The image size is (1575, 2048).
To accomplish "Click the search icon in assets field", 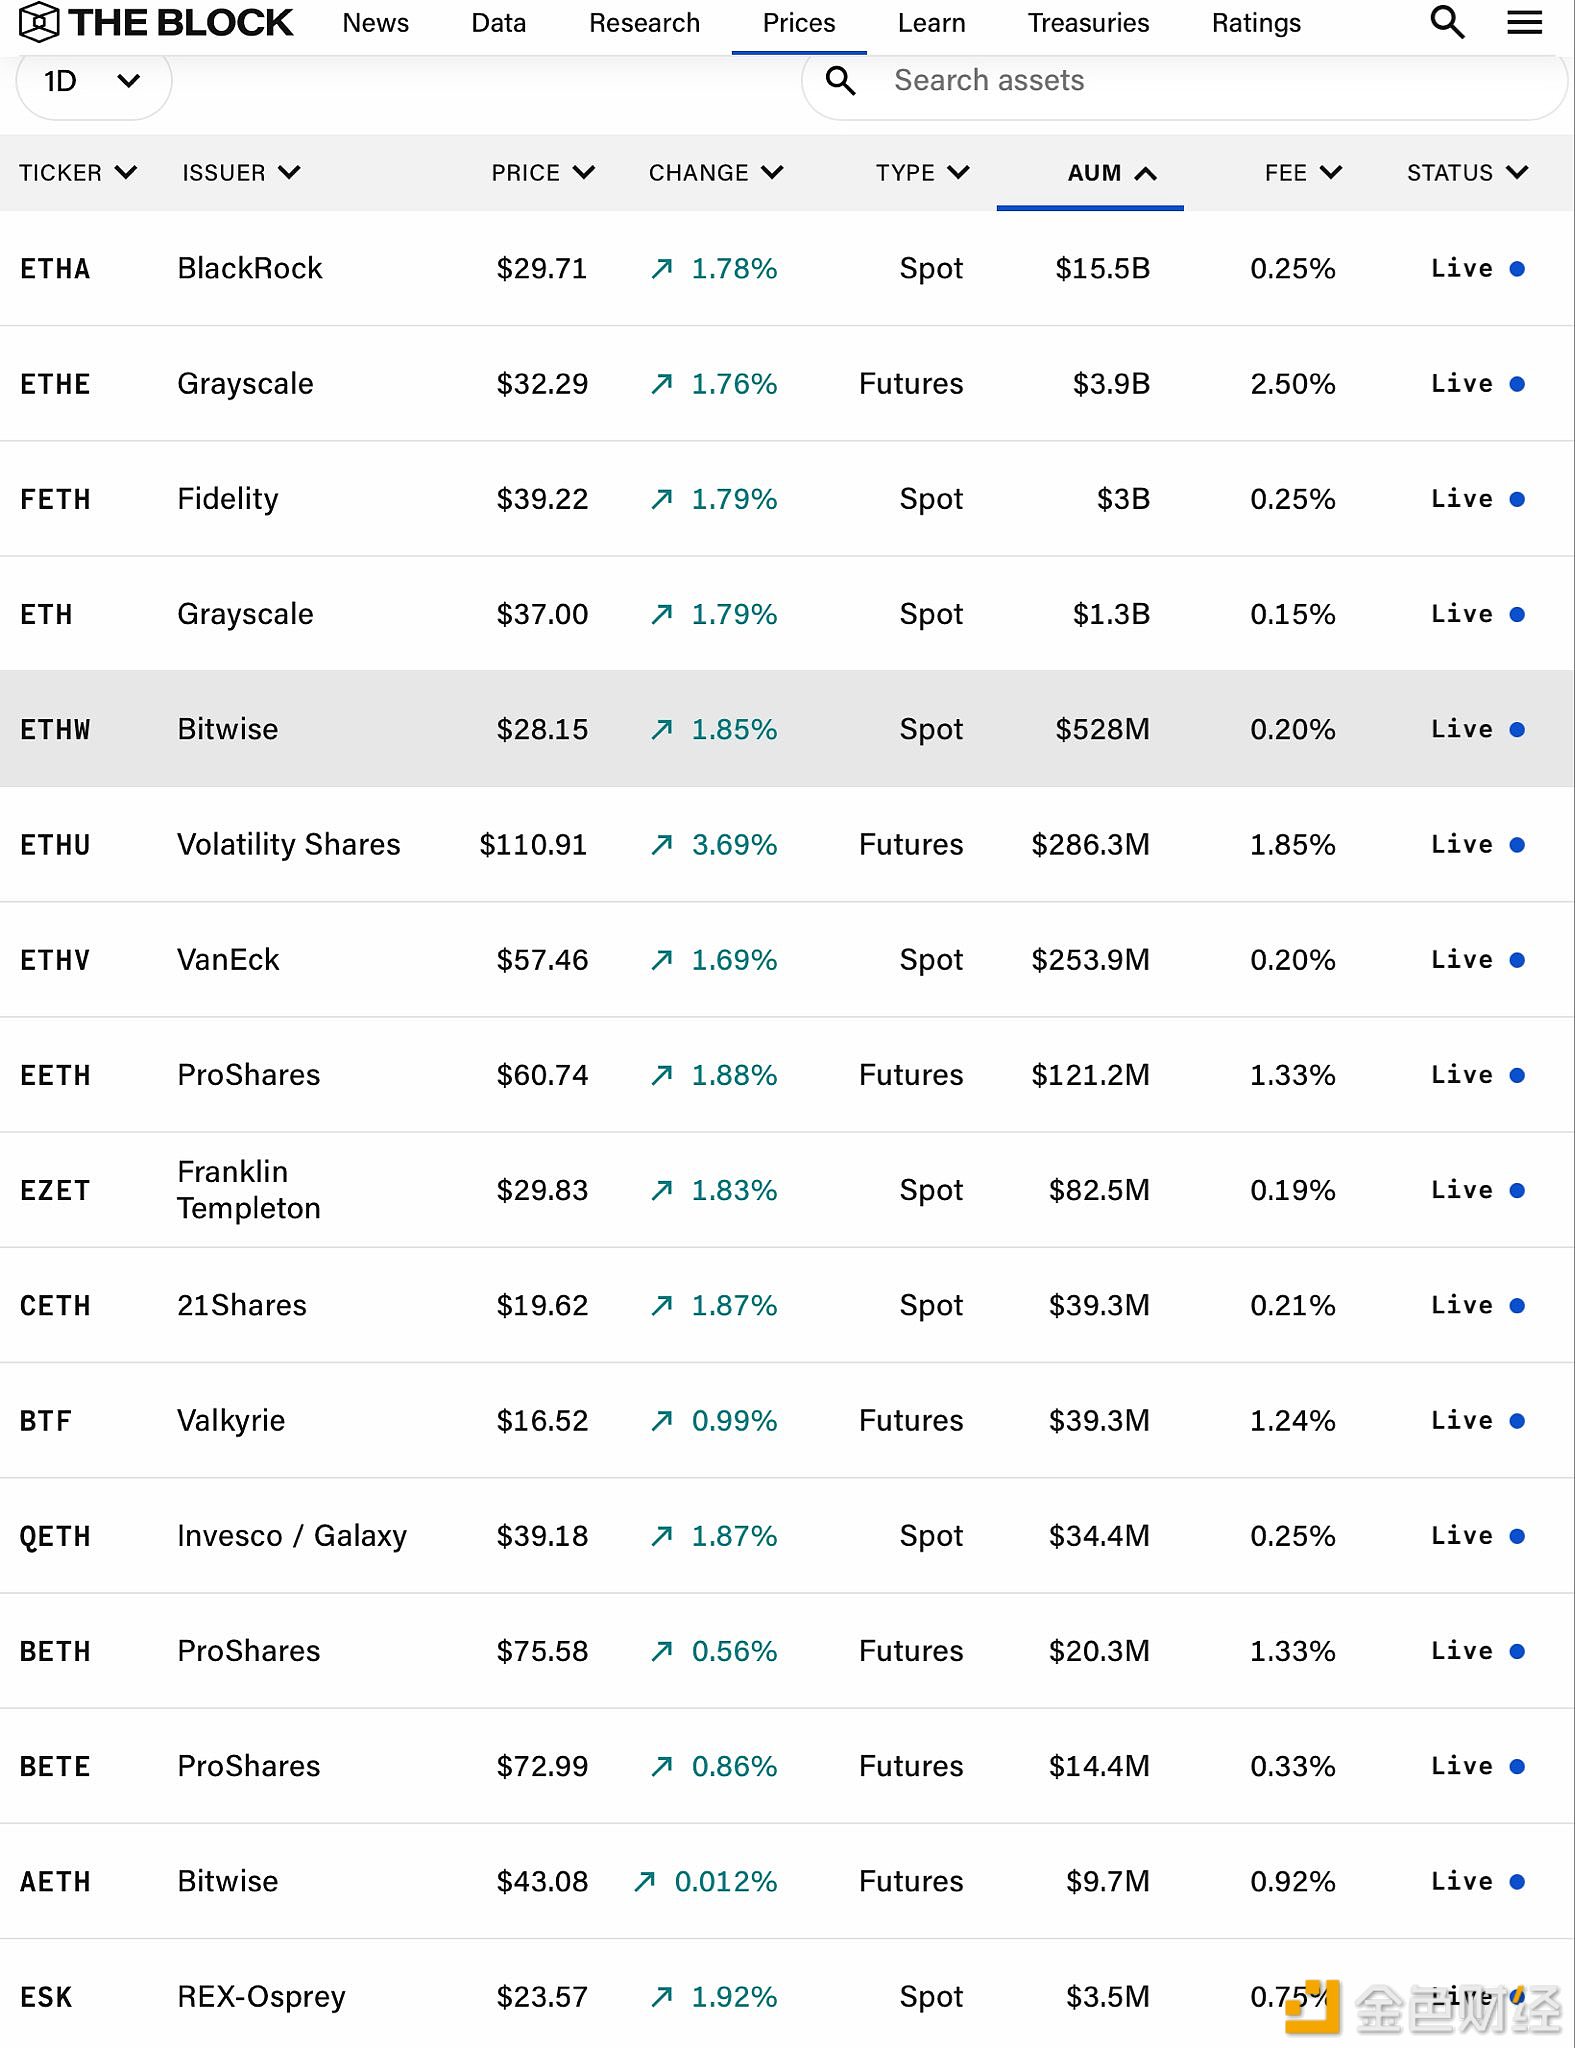I will pyautogui.click(x=841, y=80).
